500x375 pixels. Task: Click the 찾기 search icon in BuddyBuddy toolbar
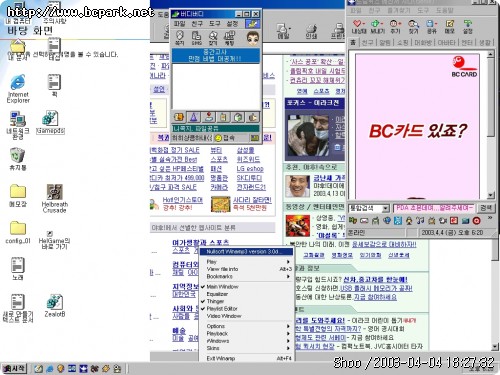213,38
